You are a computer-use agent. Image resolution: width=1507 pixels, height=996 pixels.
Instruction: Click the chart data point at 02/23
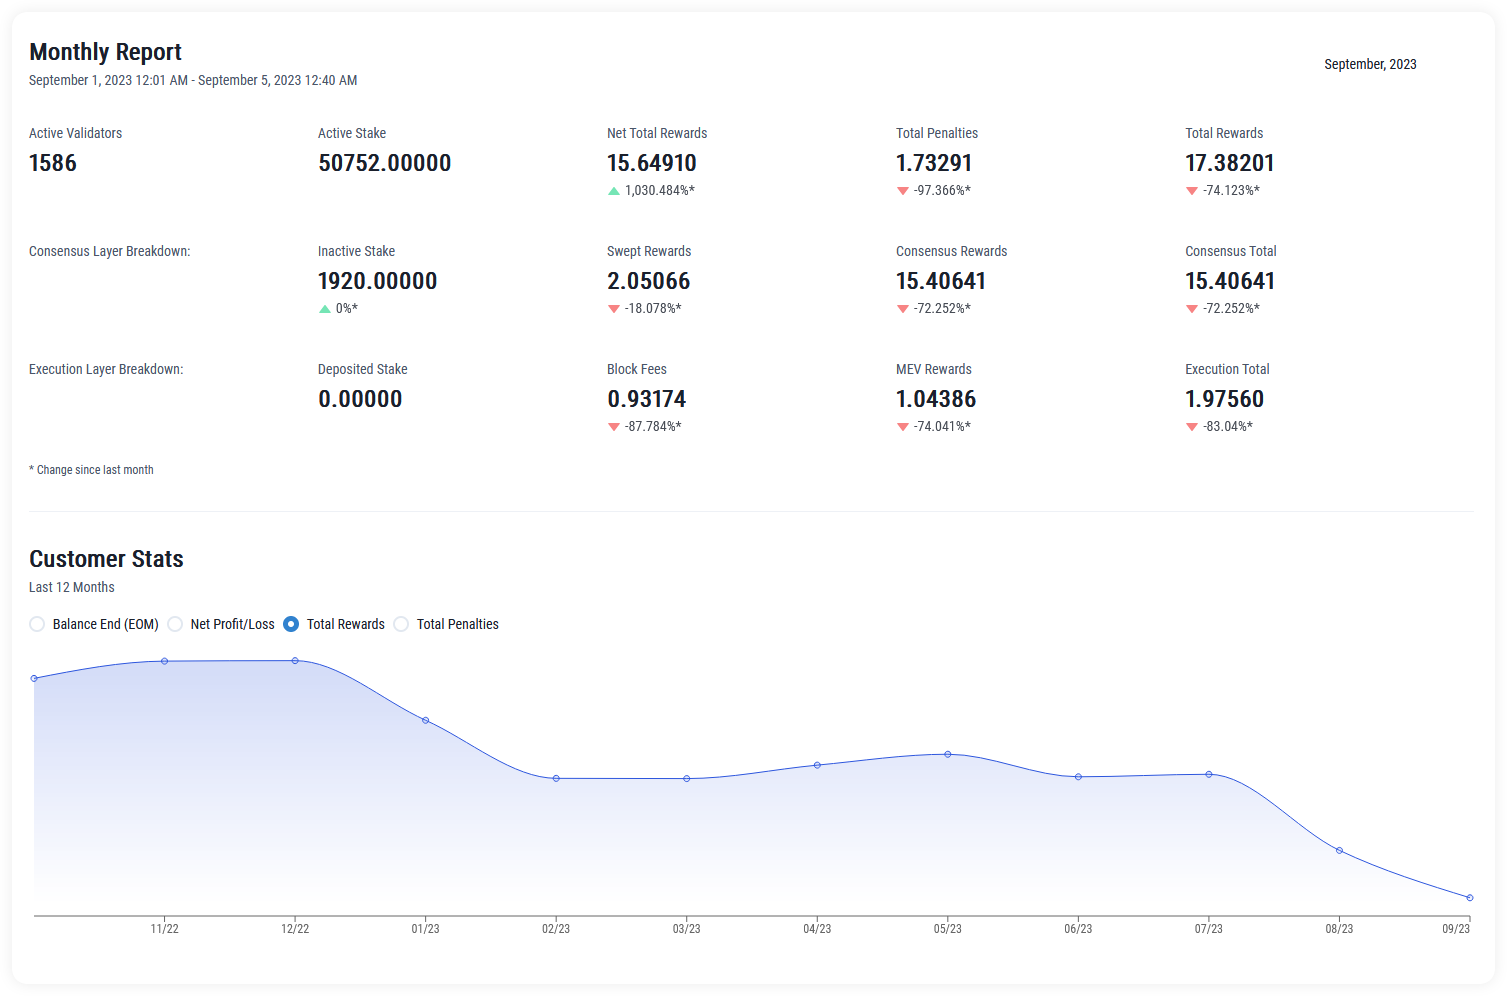click(556, 778)
